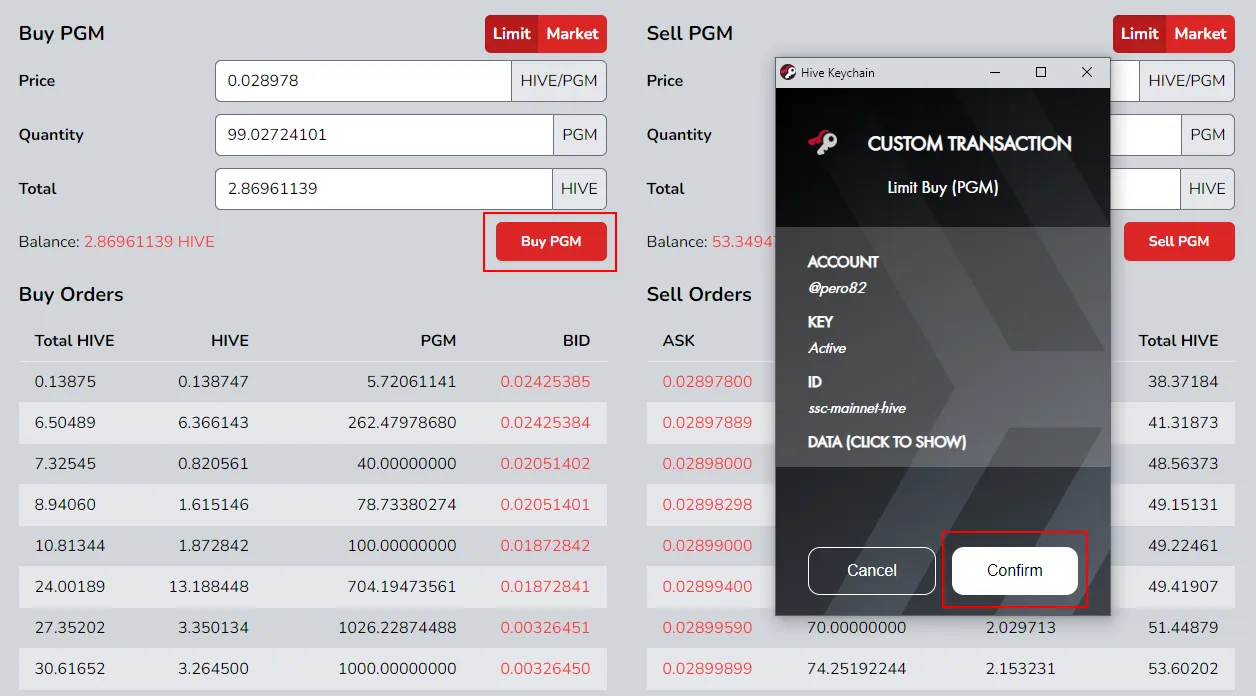This screenshot has width=1256, height=696.
Task: Click the buy Quantity input field
Action: pyautogui.click(x=384, y=135)
